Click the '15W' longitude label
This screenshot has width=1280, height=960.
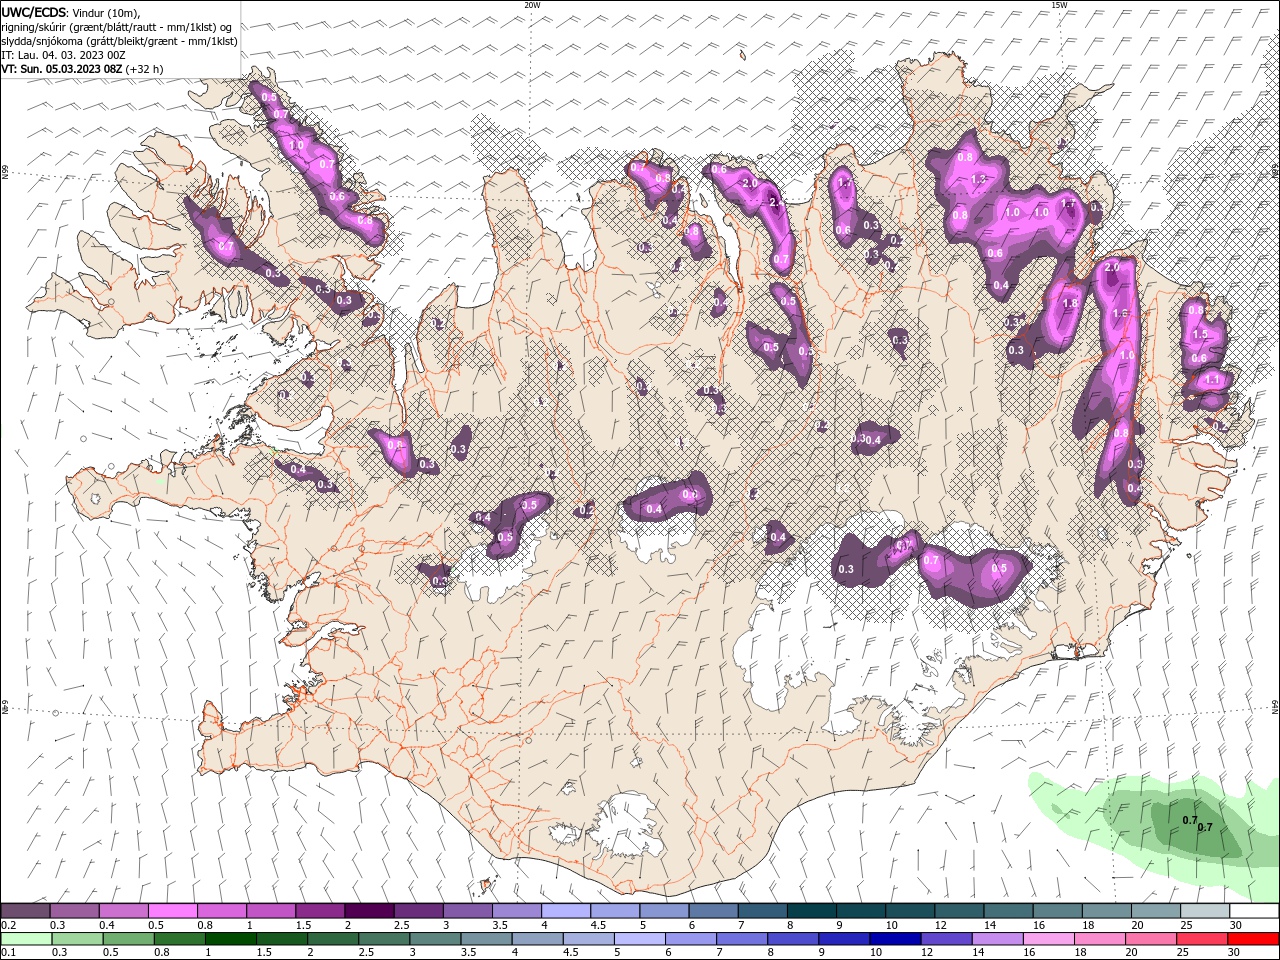(x=1059, y=5)
